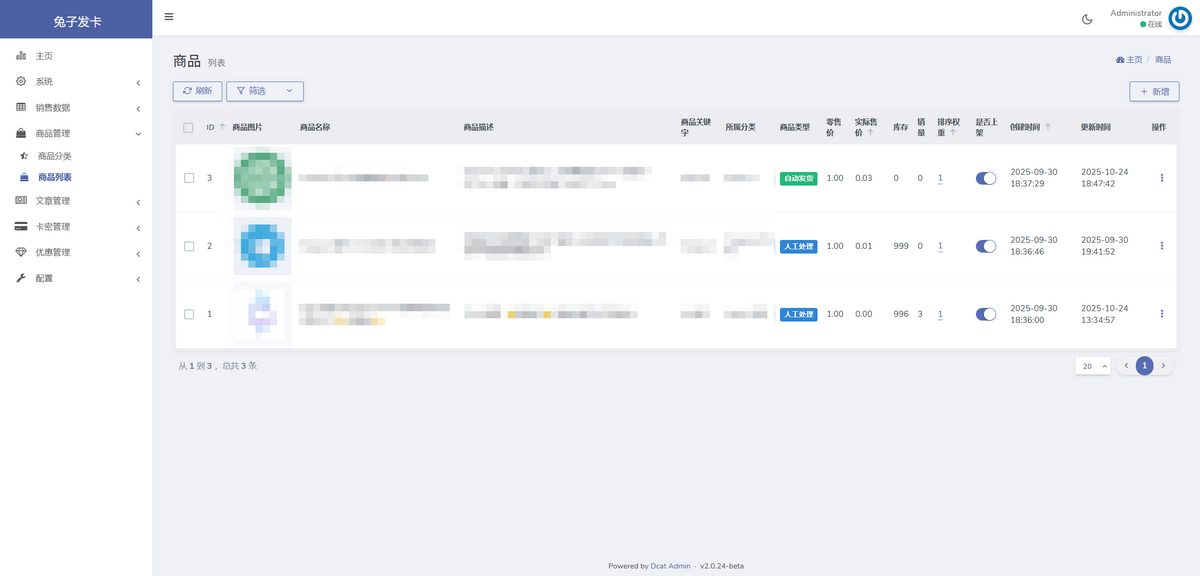Image resolution: width=1200 pixels, height=576 pixels.
Task: Sort the table by 创建时间 arrow
Action: coord(1048,127)
